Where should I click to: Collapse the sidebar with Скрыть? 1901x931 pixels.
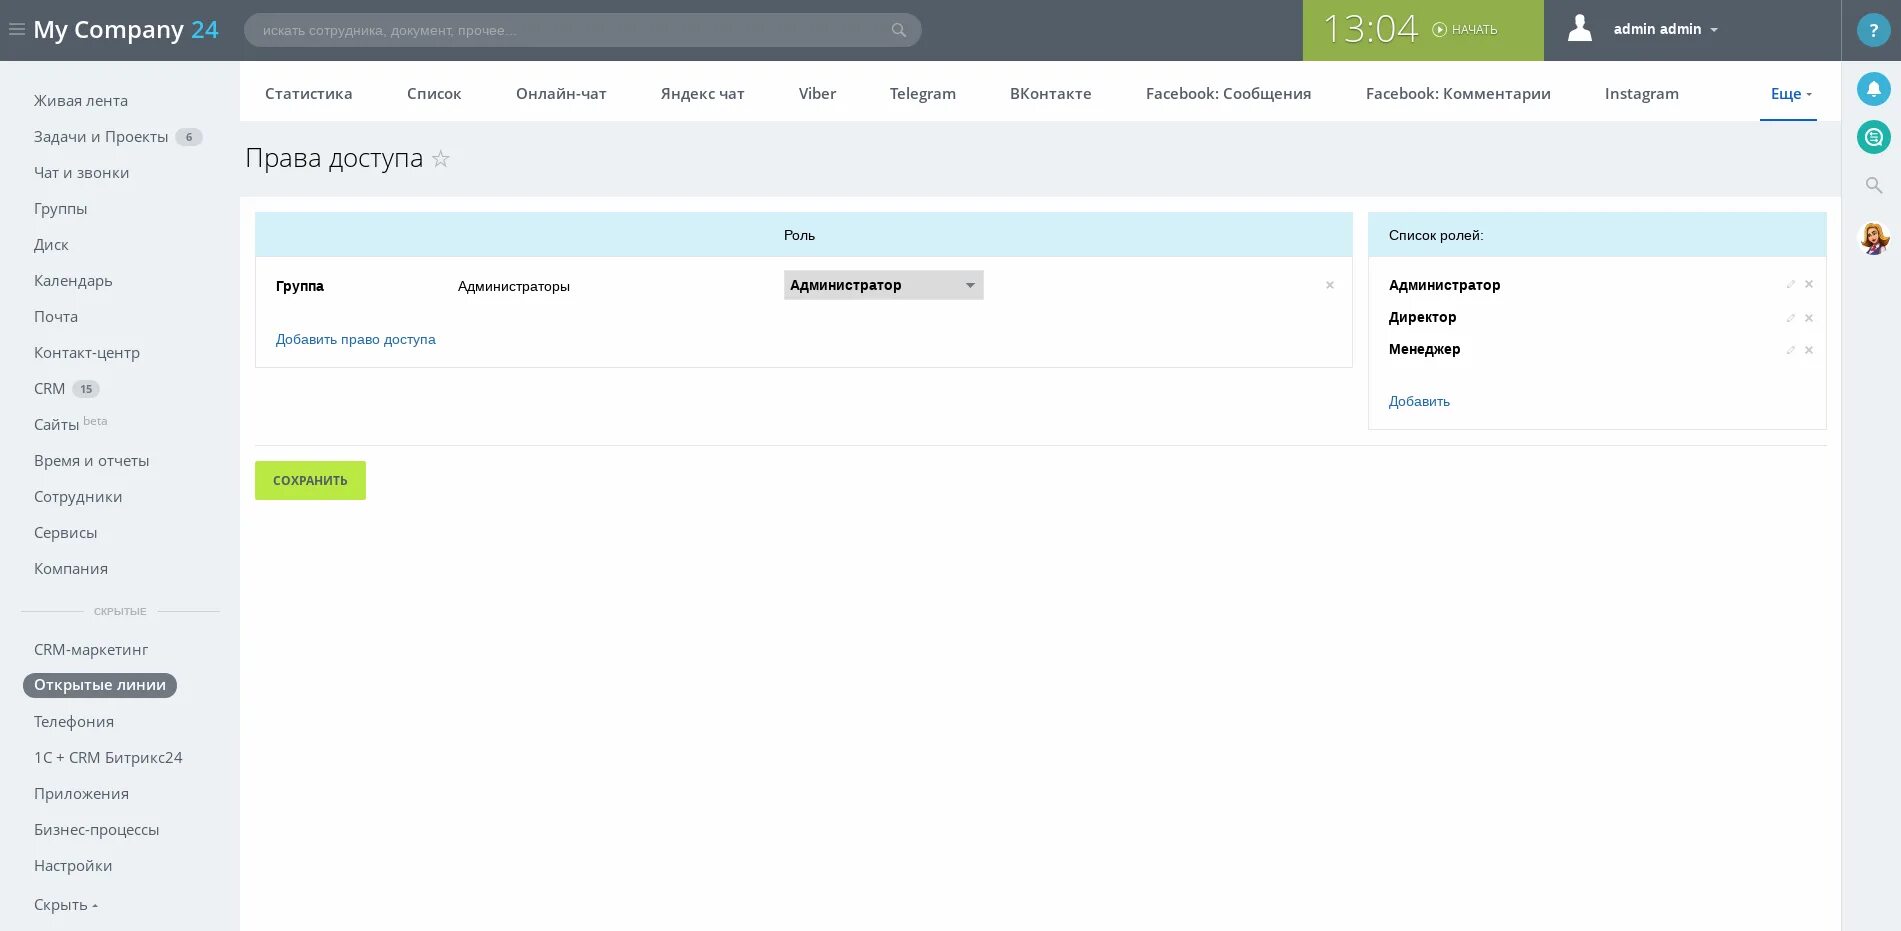pyautogui.click(x=66, y=905)
